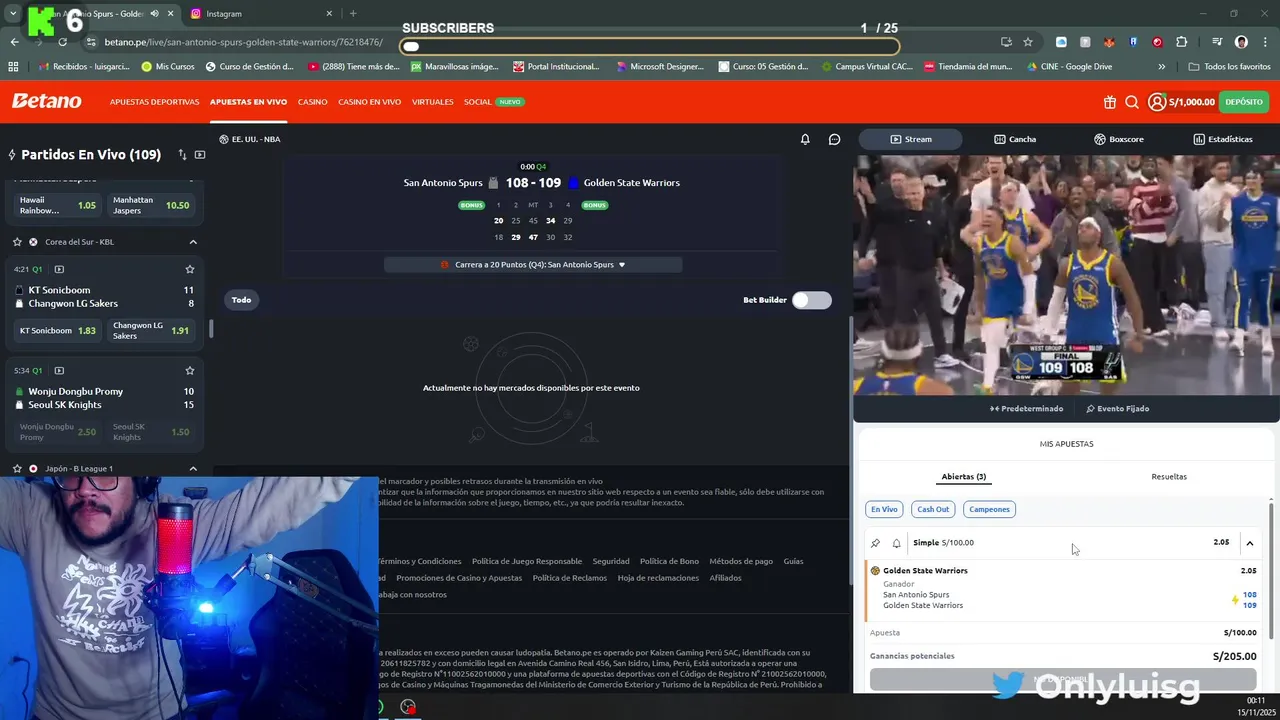Viewport: 1280px width, 720px height.
Task: Open the browser tab search dropdown
Action: click(x=12, y=14)
